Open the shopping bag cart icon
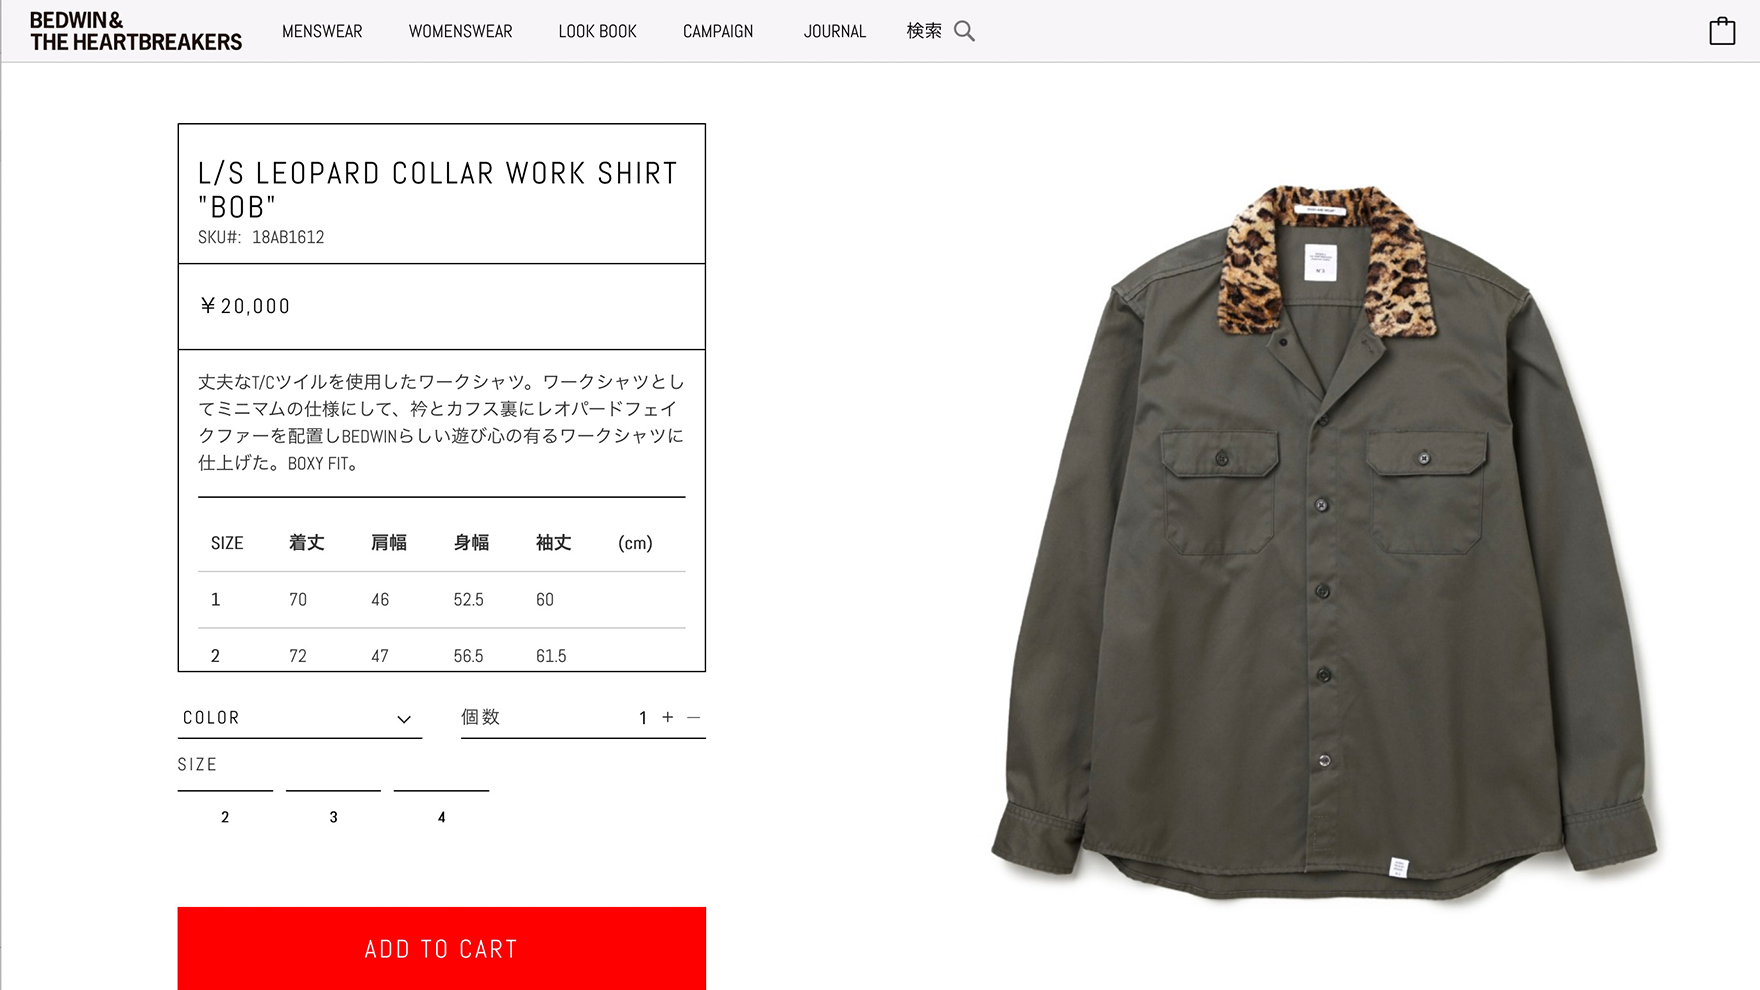This screenshot has width=1760, height=990. [1722, 31]
